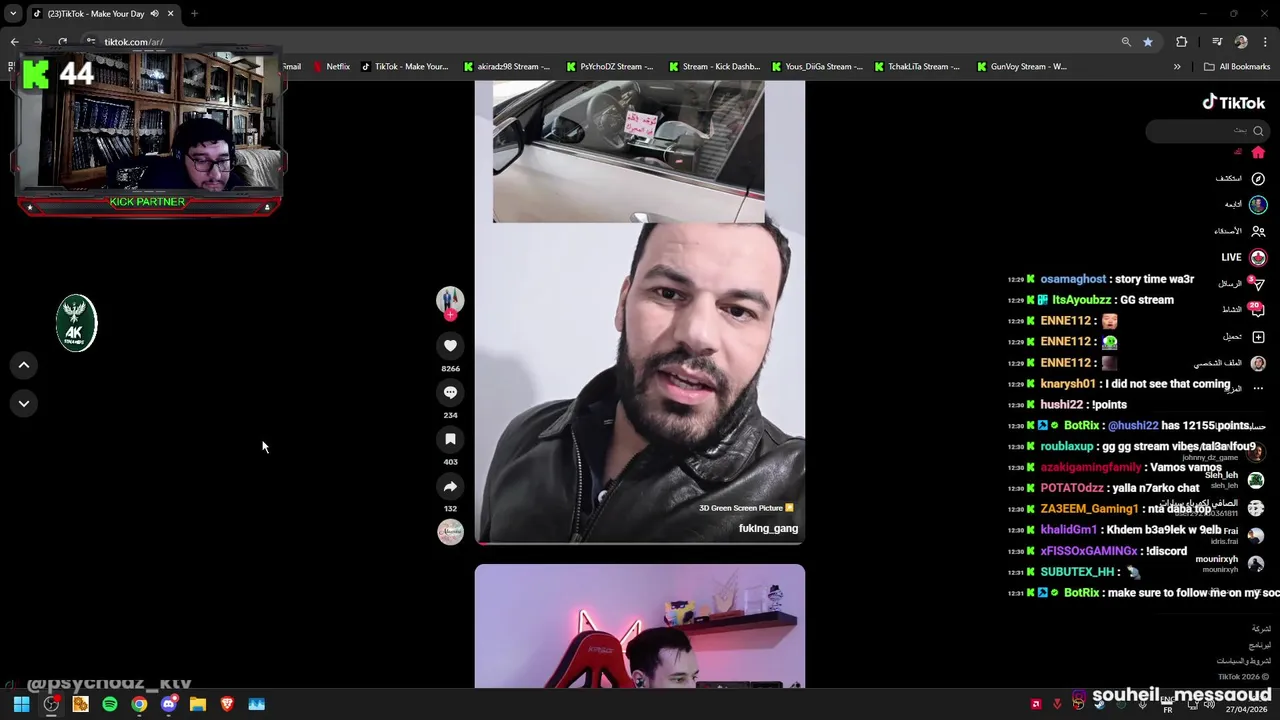Open comments on the 234-comment video
This screenshot has height=720, width=1280.
click(x=450, y=392)
